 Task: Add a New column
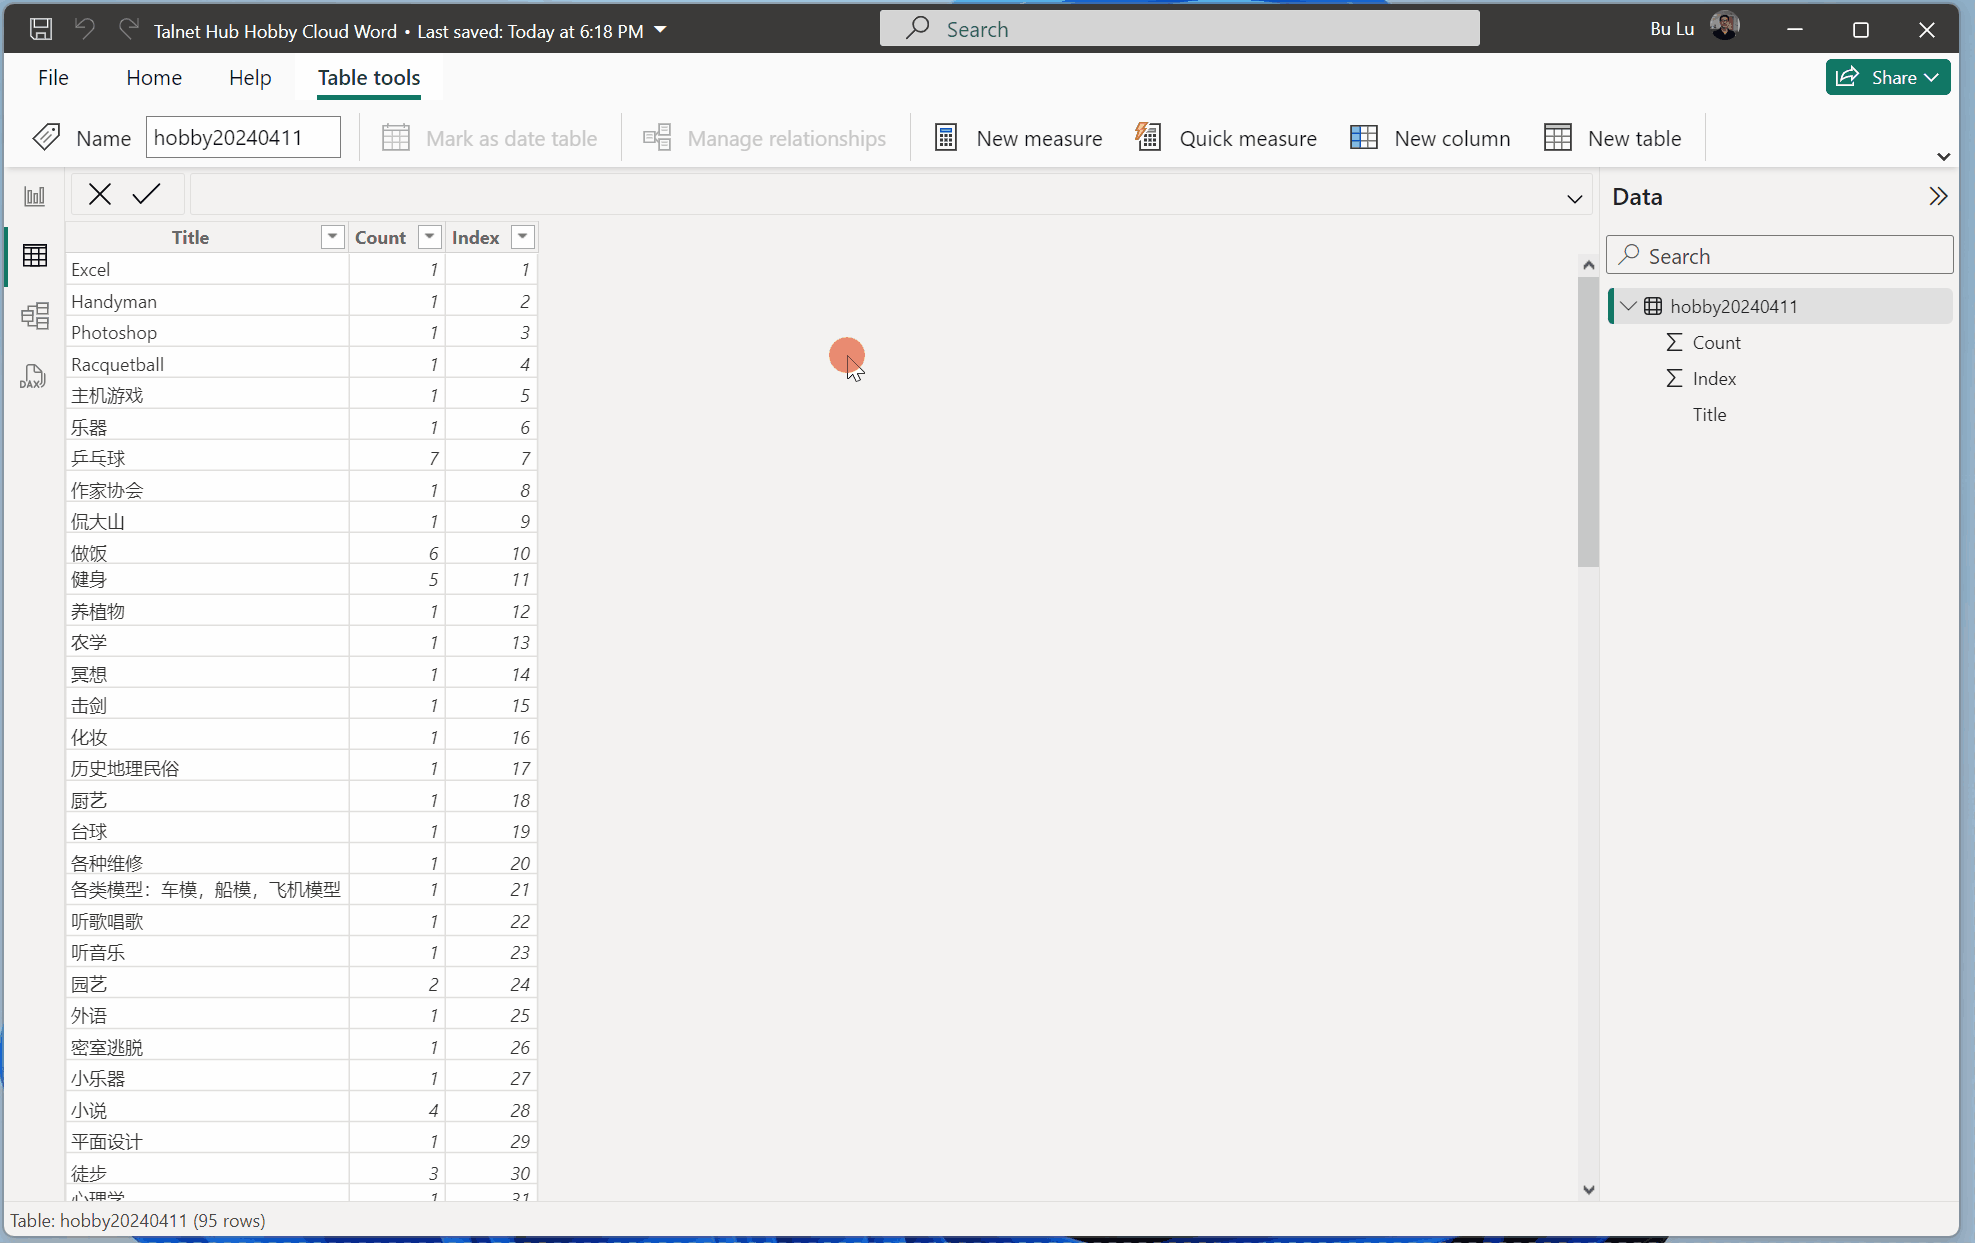(1430, 138)
